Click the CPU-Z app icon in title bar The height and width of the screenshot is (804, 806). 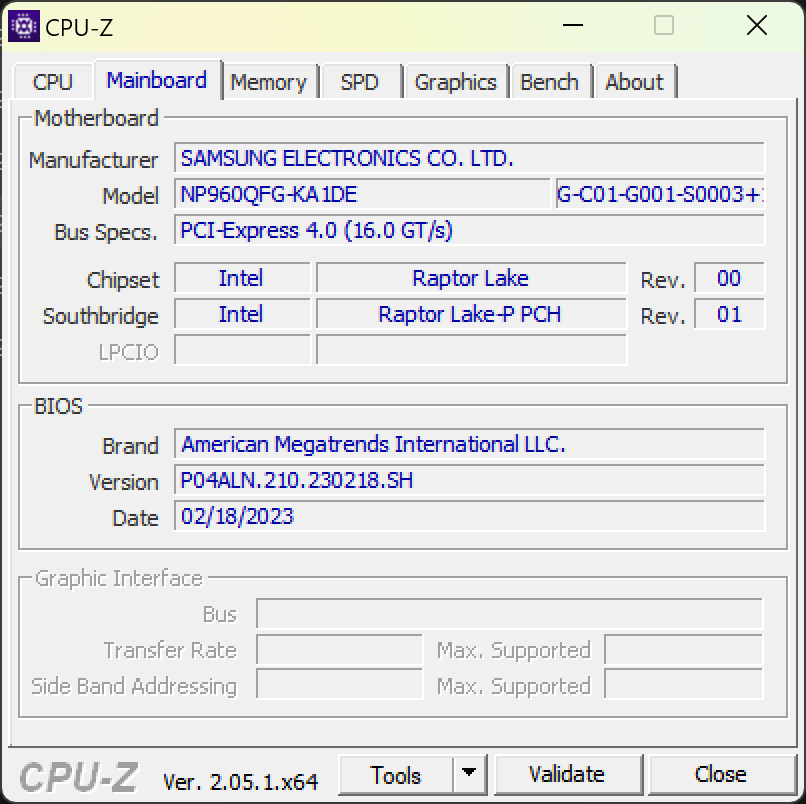pyautogui.click(x=24, y=26)
